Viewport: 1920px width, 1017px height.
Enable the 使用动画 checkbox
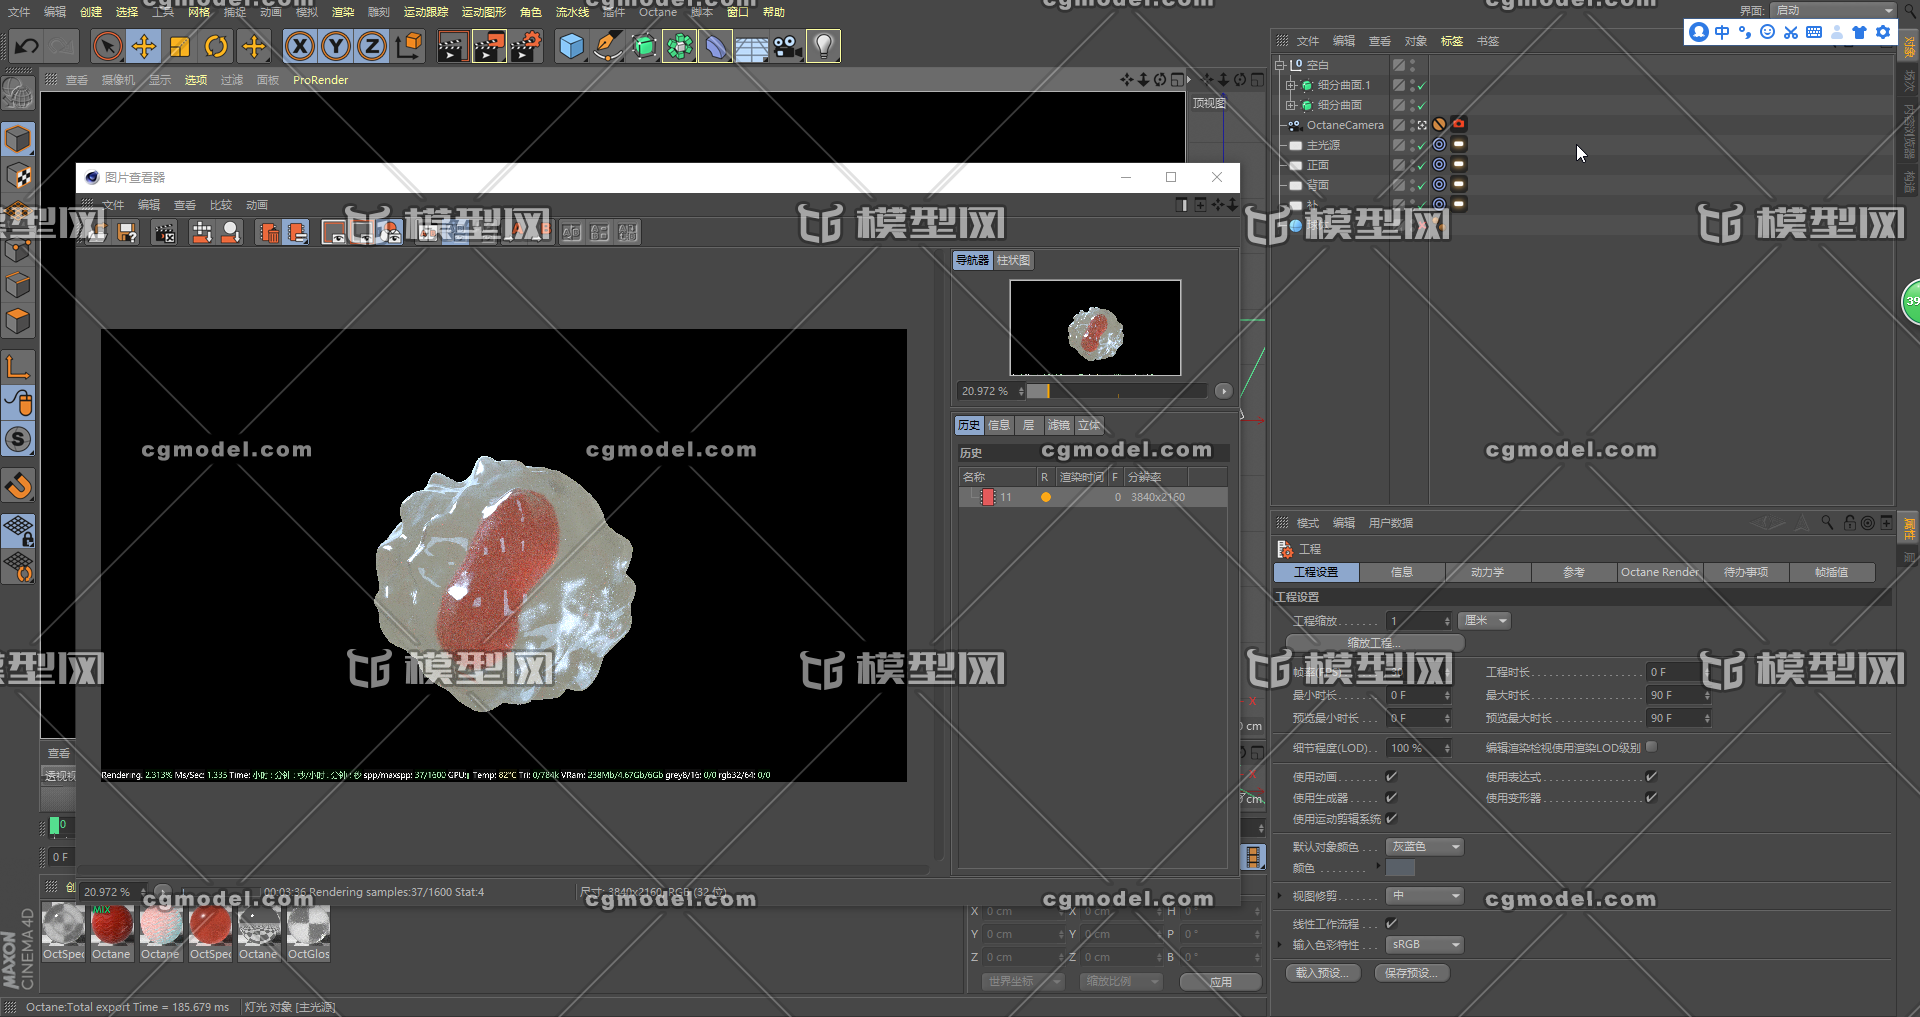tap(1391, 775)
